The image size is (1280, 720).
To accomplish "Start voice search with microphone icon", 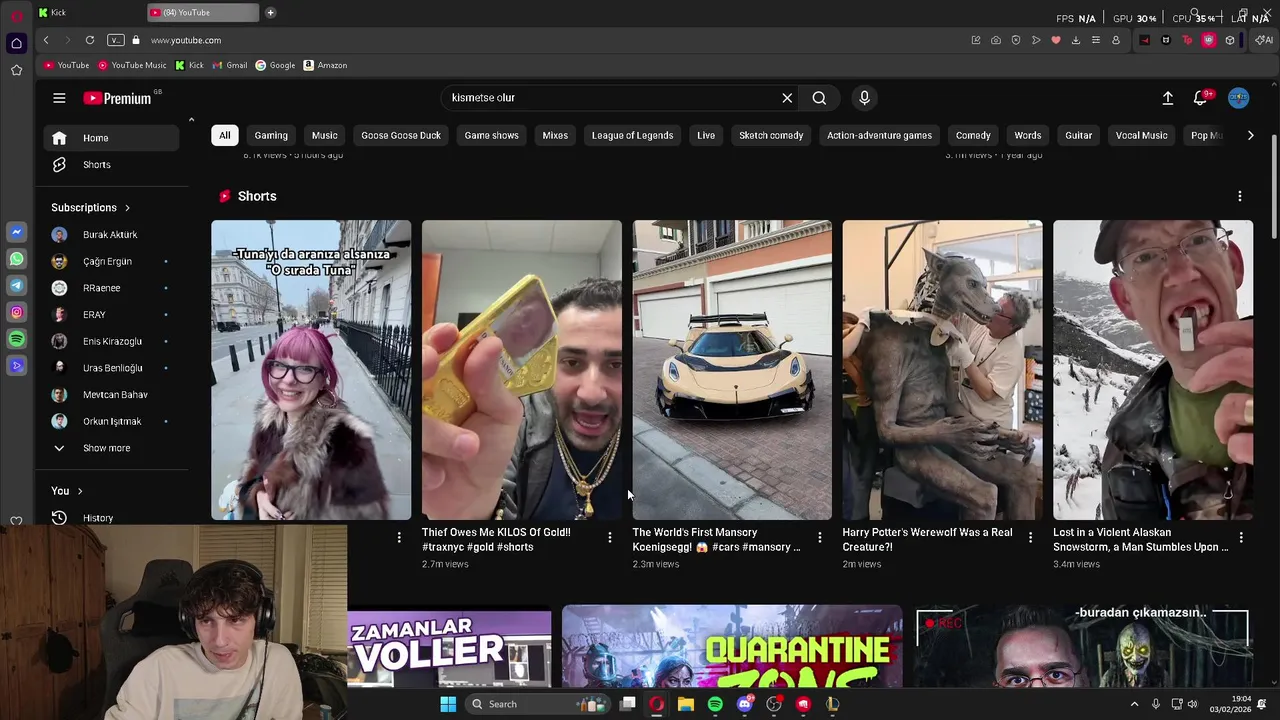I will tap(865, 98).
